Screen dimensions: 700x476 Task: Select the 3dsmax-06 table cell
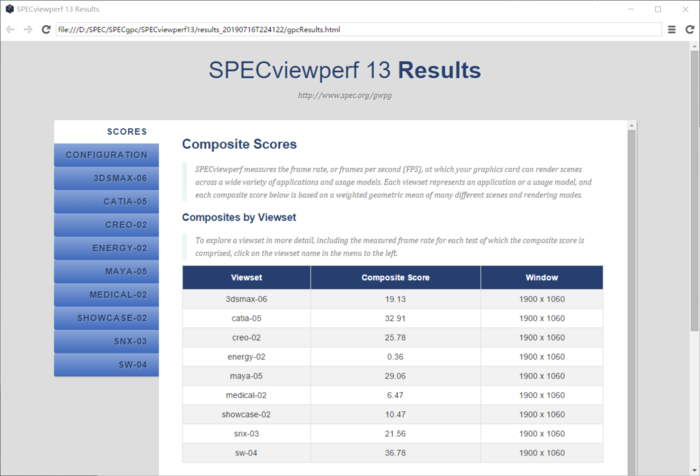(x=246, y=299)
